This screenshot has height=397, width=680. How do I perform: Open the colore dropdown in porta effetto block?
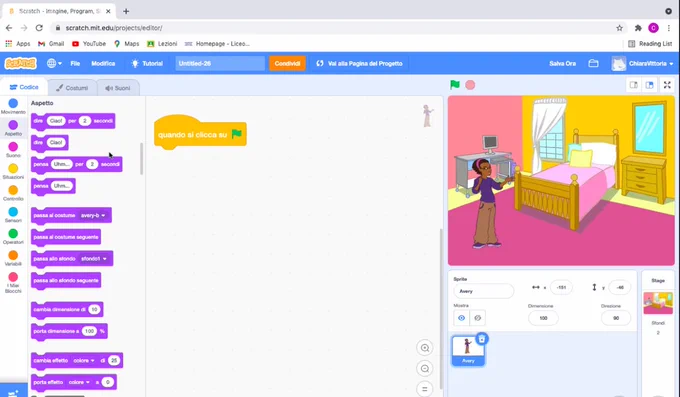[79, 382]
